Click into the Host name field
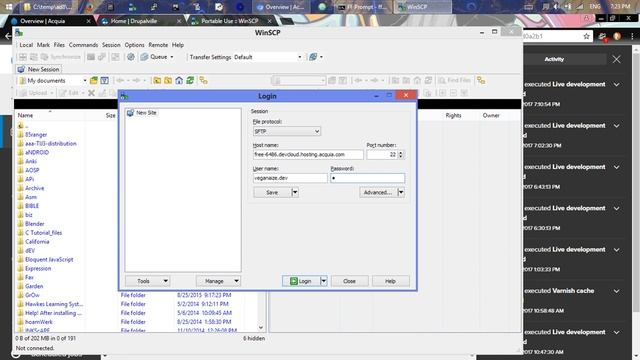The image size is (640, 360). [x=308, y=155]
